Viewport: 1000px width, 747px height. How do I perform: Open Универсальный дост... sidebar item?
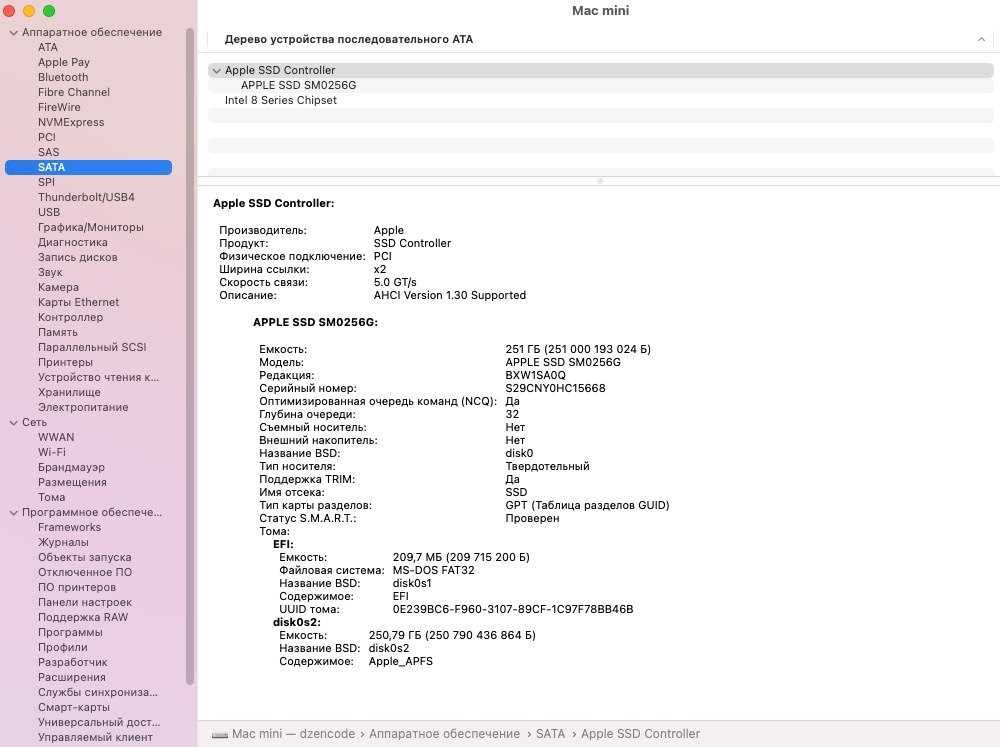click(x=99, y=722)
